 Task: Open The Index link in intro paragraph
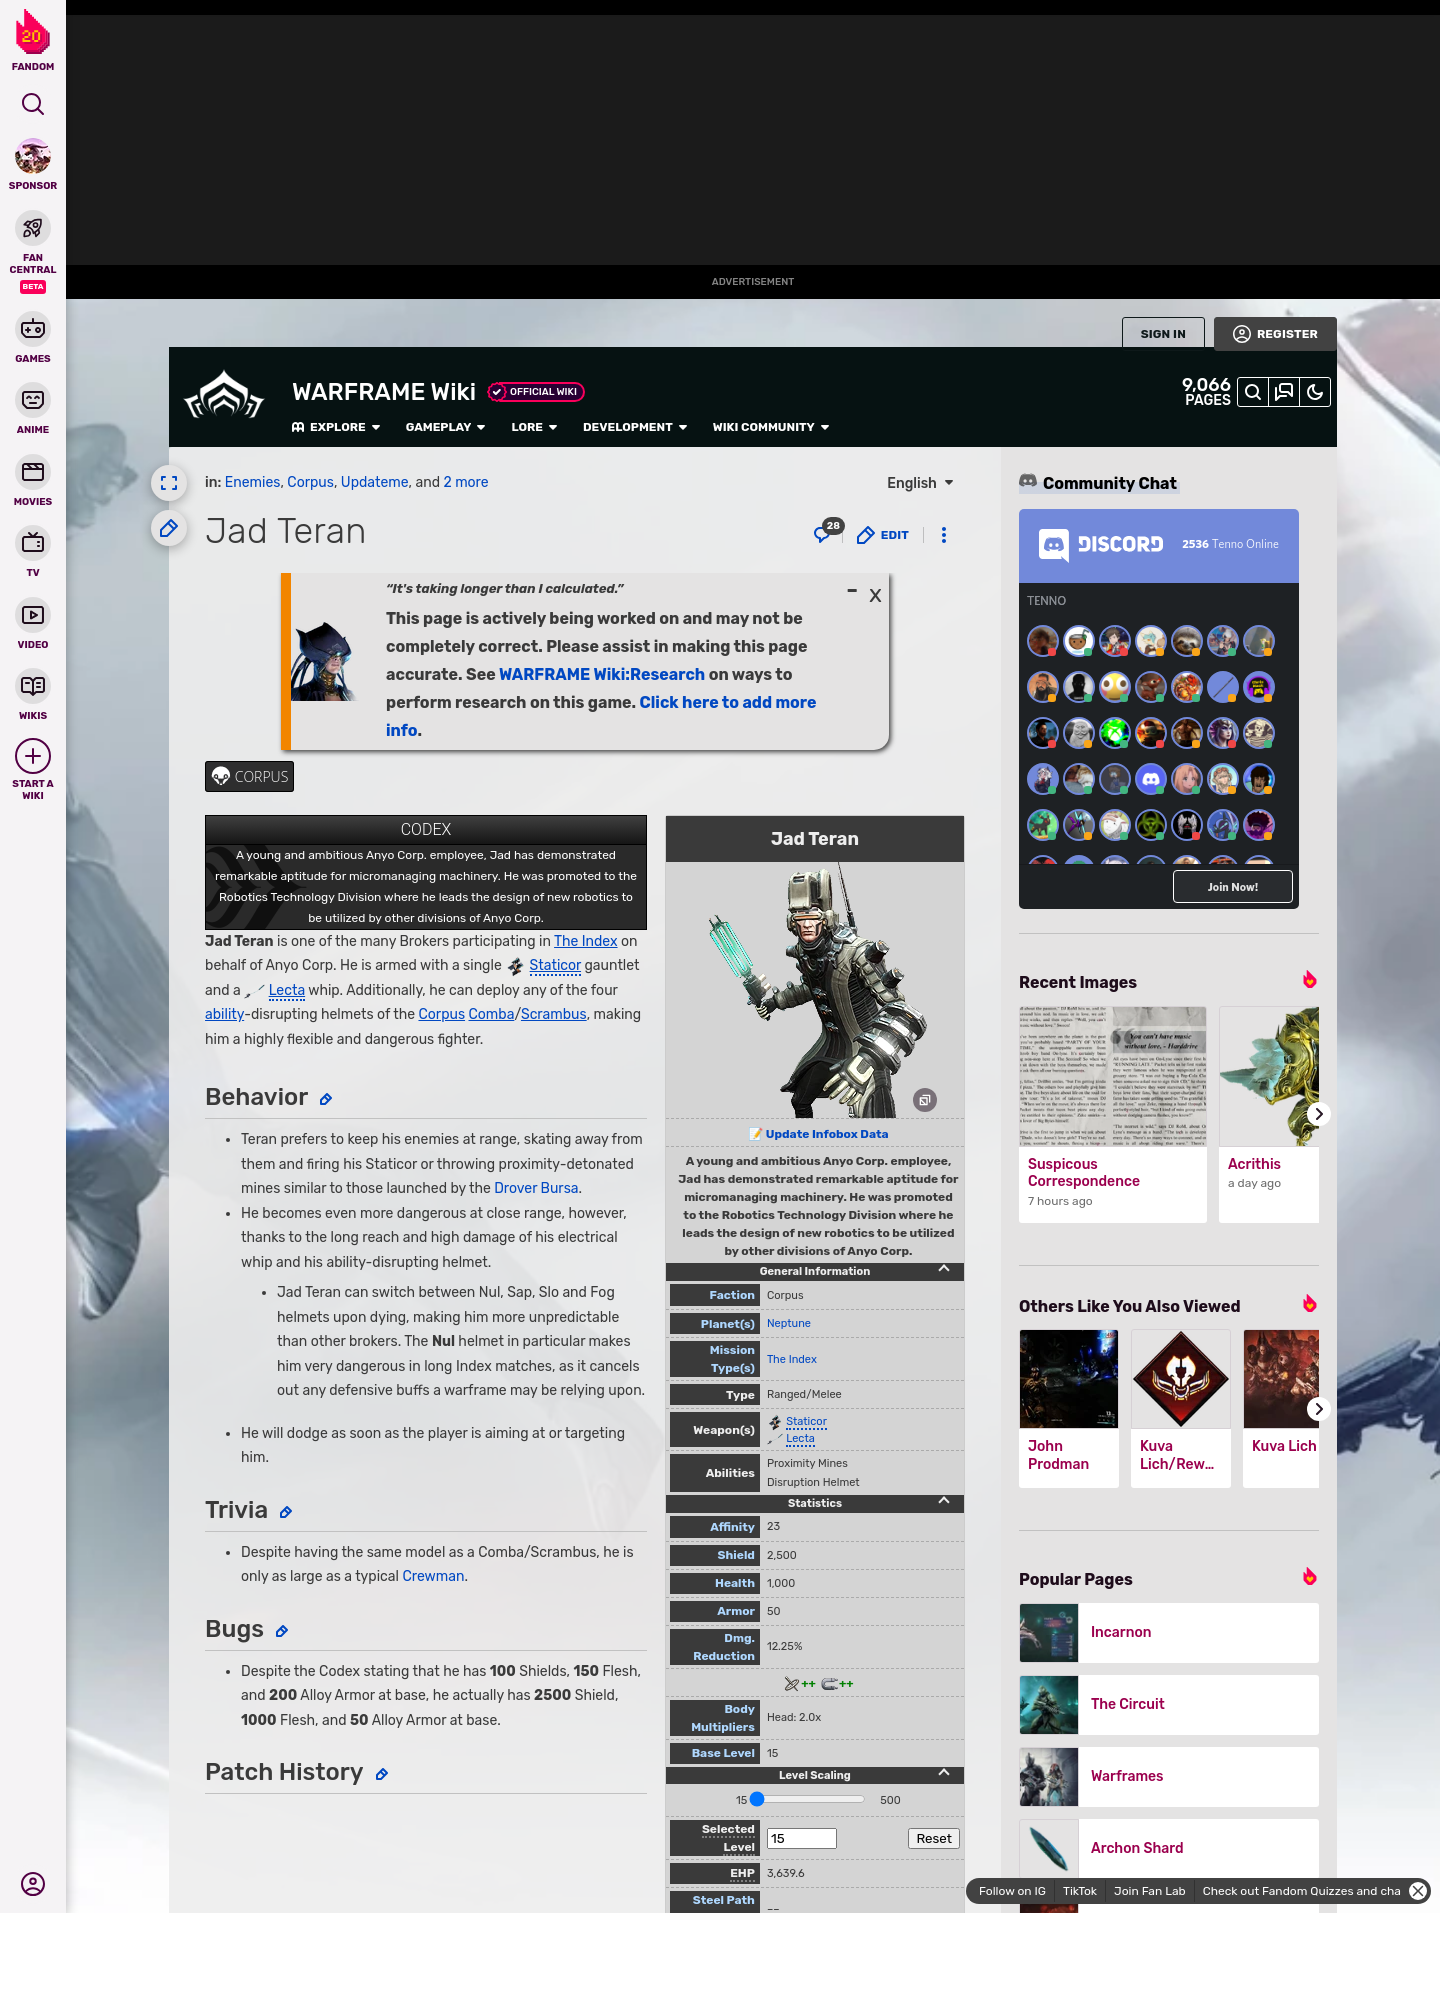586,941
